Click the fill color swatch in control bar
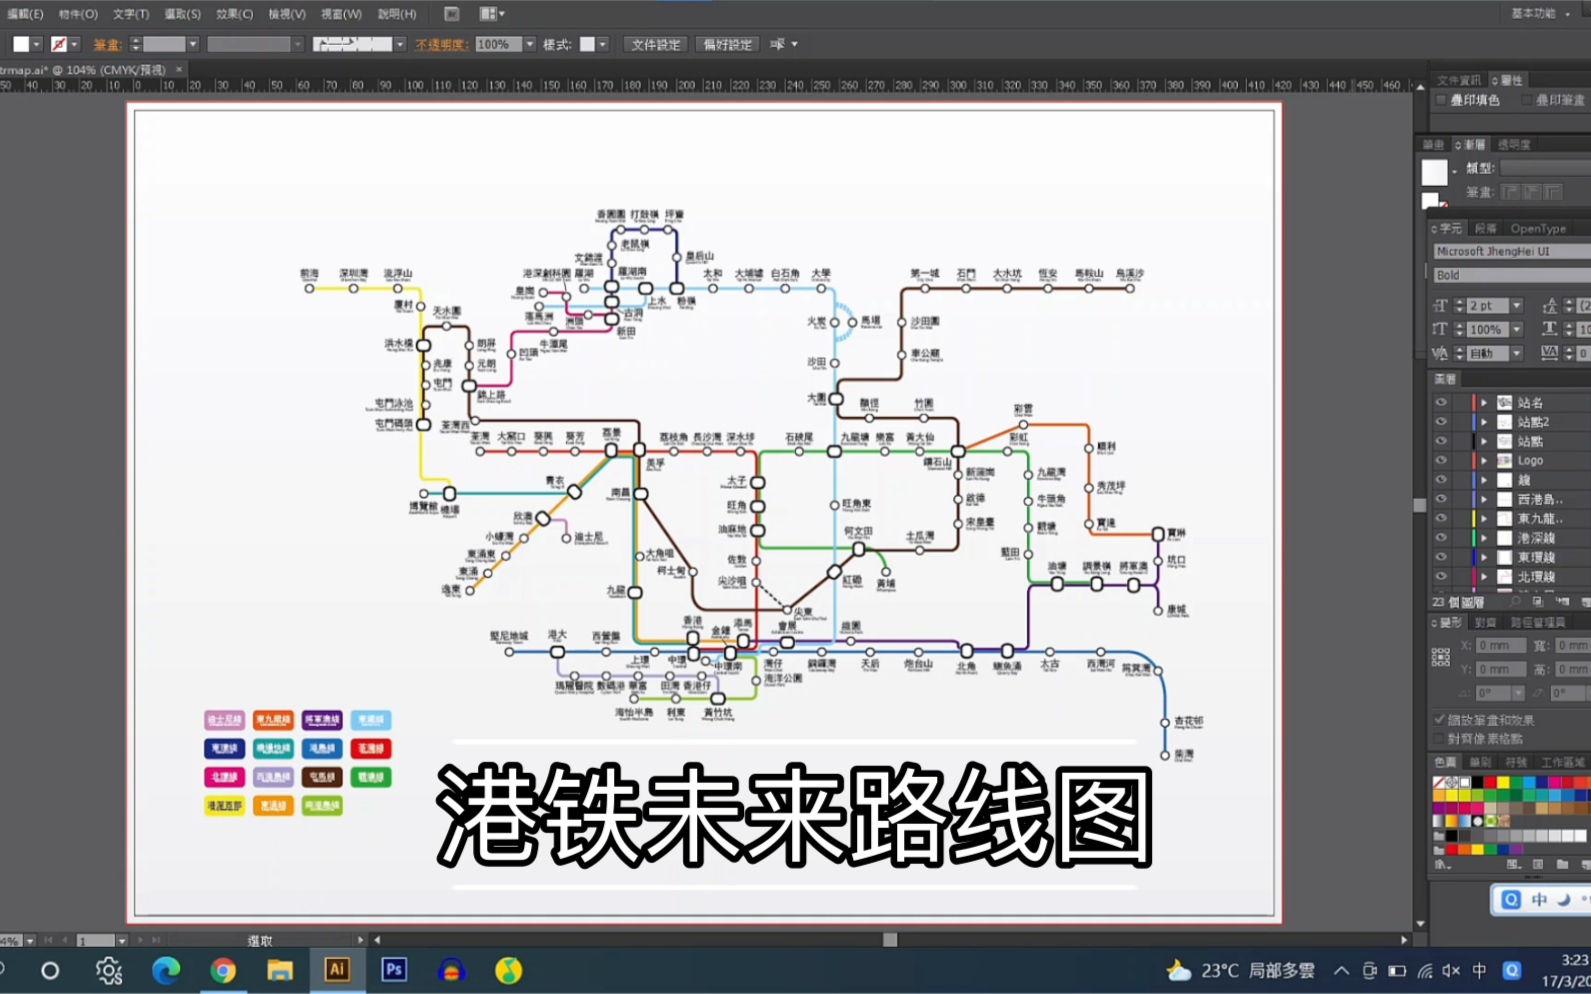 point(21,44)
